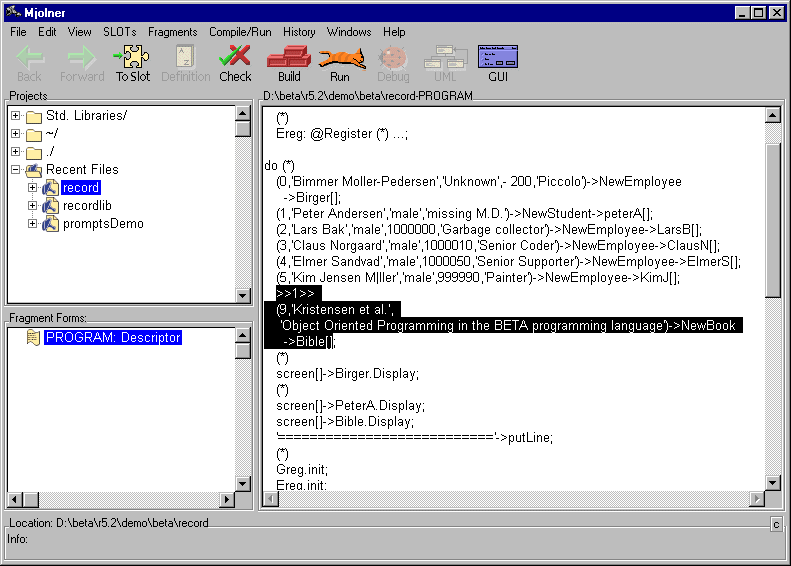
Task: Open the GUI editor icon
Action: [x=498, y=62]
